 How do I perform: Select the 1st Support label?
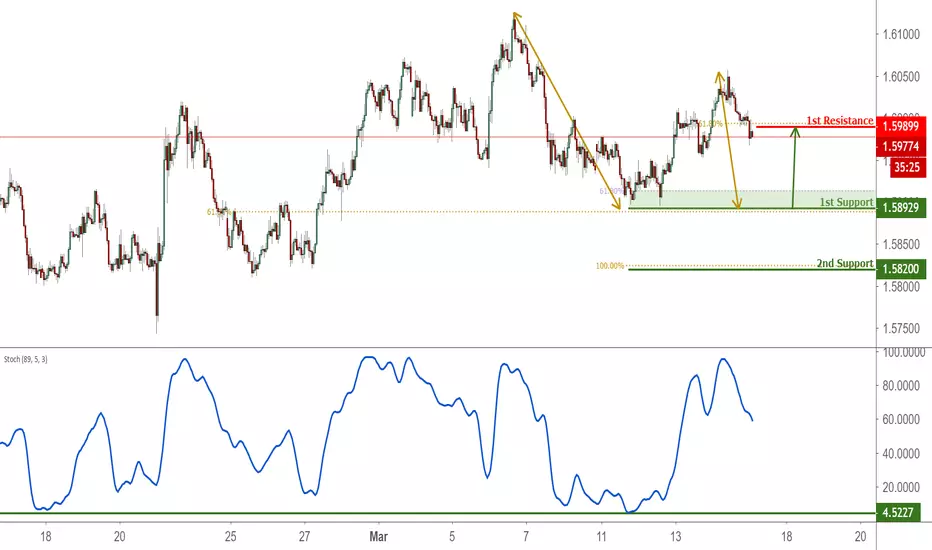coord(846,202)
